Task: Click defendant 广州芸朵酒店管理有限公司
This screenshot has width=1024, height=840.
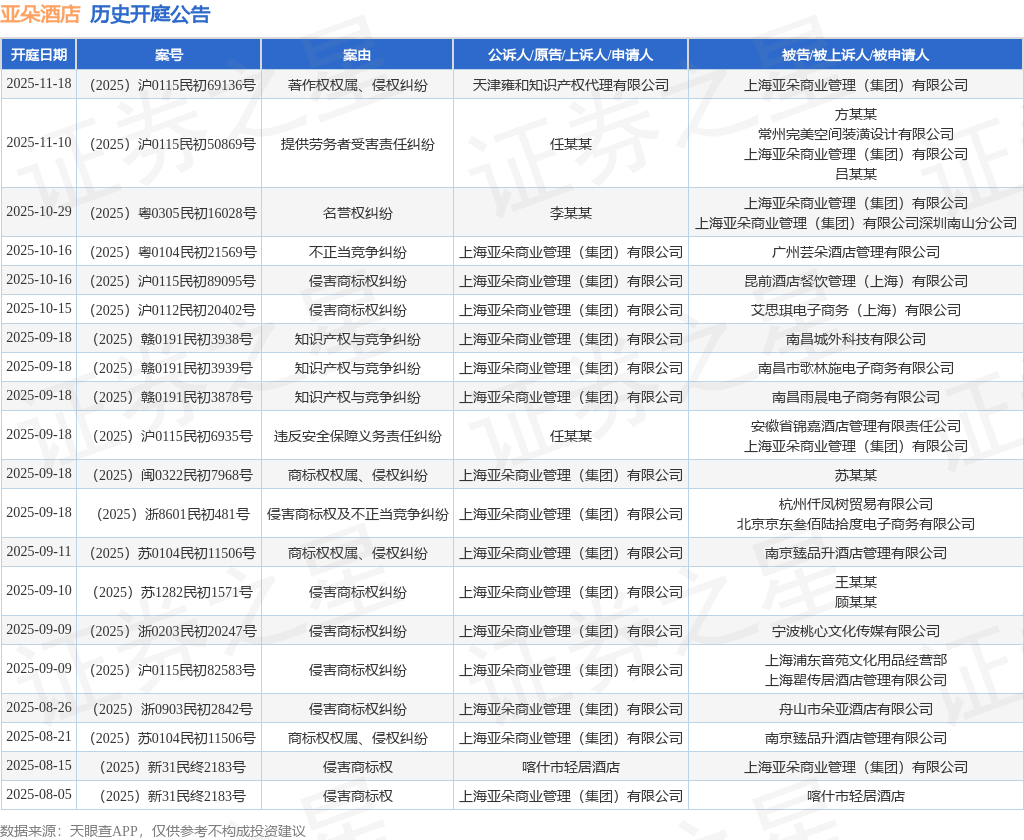Action: tap(856, 252)
